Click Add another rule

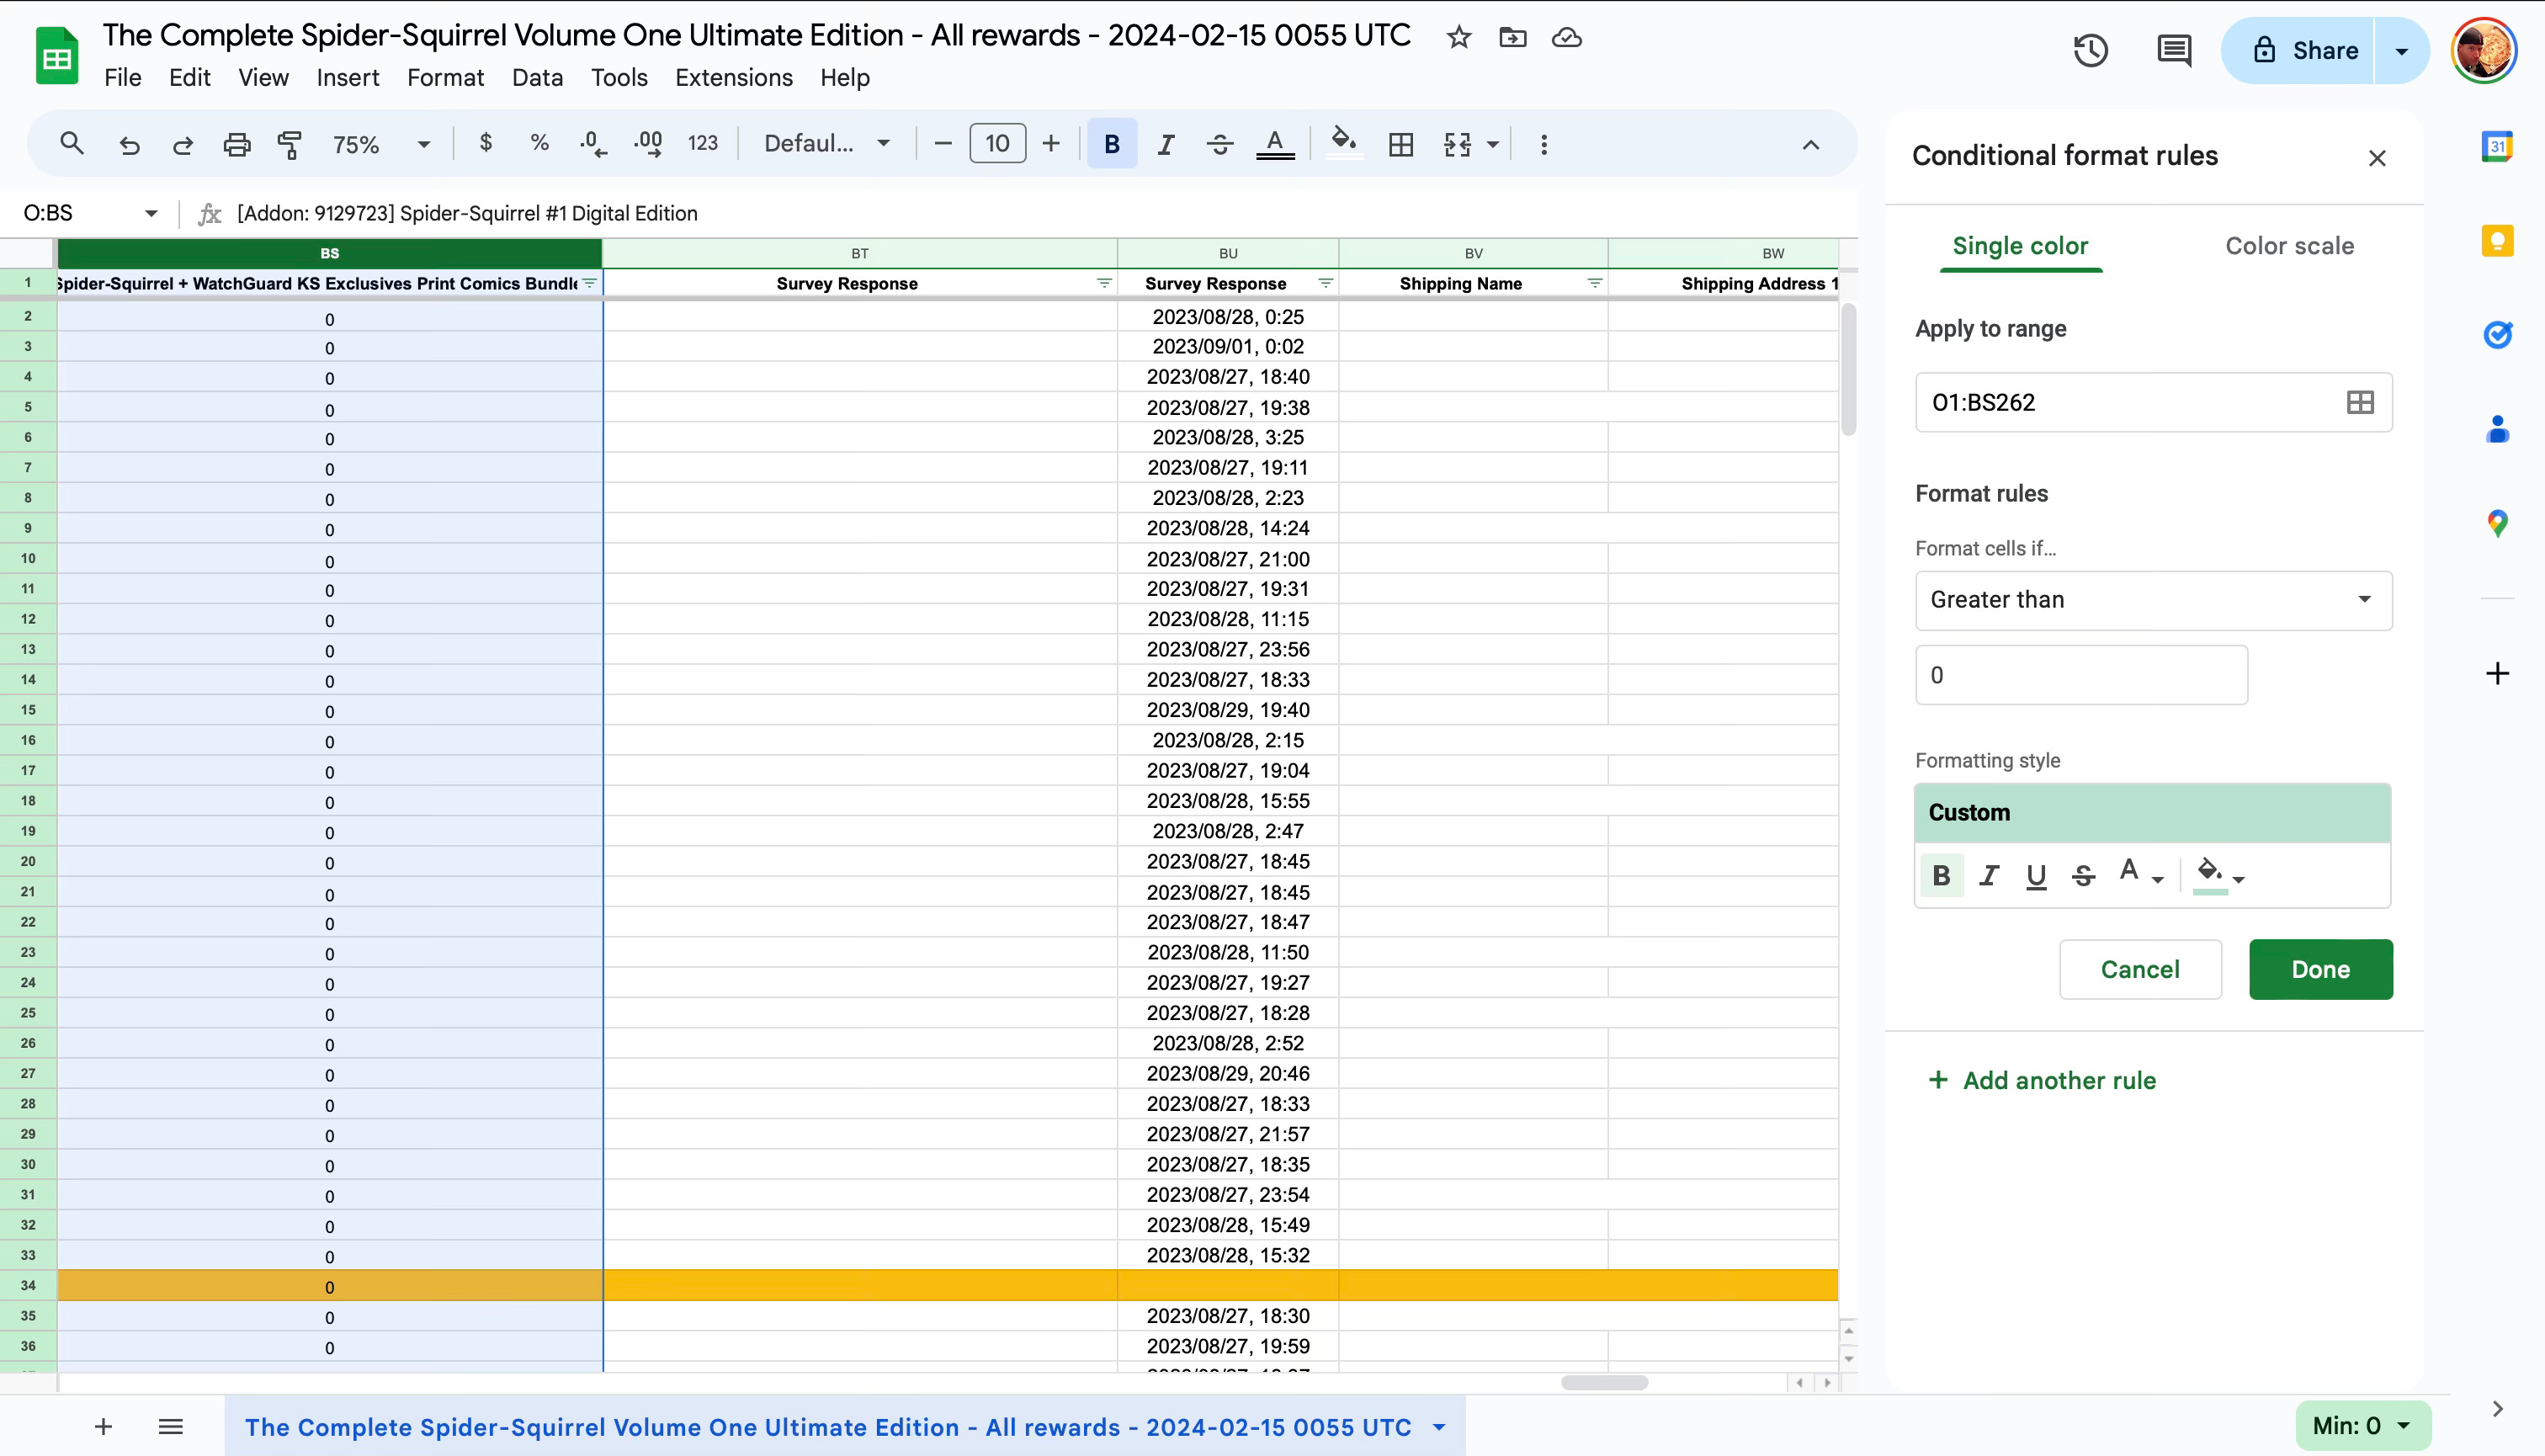[2042, 1080]
